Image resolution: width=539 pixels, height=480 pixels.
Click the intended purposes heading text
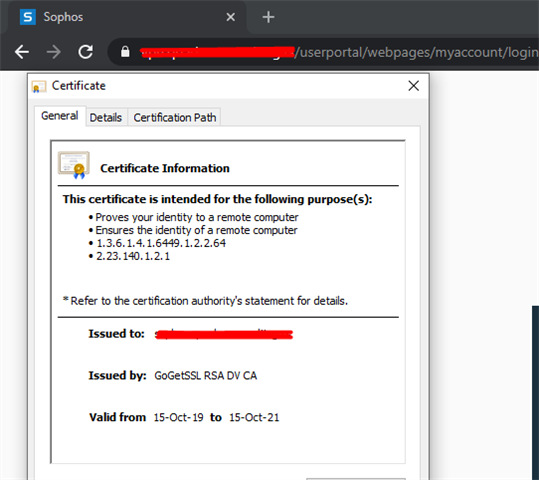[x=217, y=199]
